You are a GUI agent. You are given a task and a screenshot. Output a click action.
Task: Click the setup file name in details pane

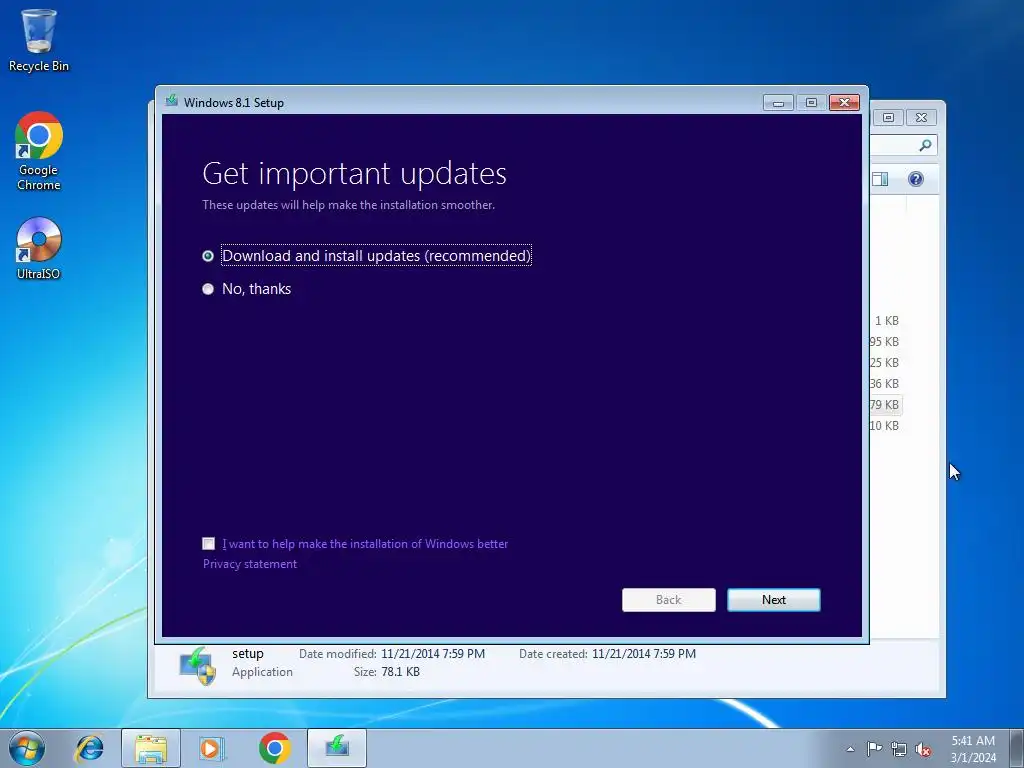pyautogui.click(x=248, y=654)
